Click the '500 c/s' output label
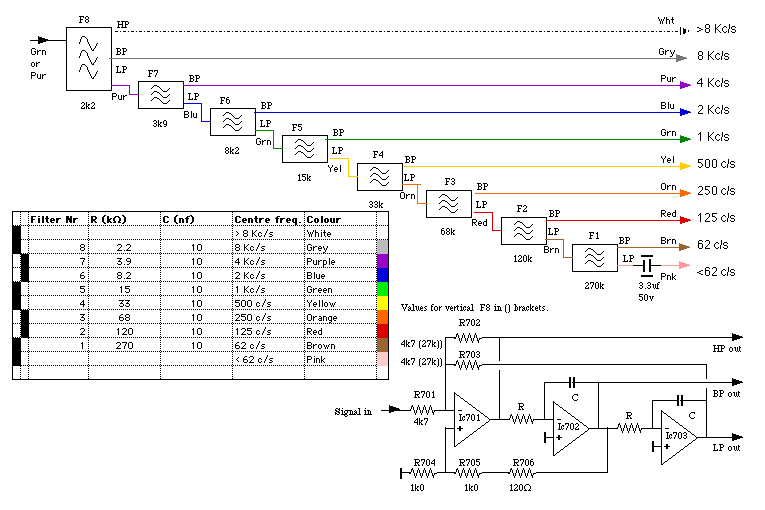 point(716,164)
